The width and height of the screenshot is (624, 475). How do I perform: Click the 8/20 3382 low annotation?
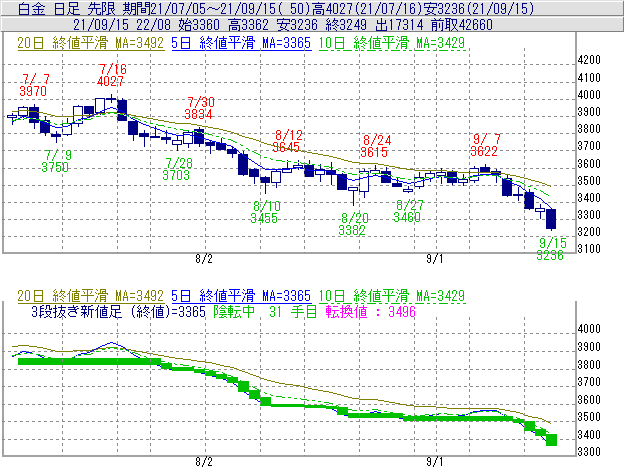(353, 224)
